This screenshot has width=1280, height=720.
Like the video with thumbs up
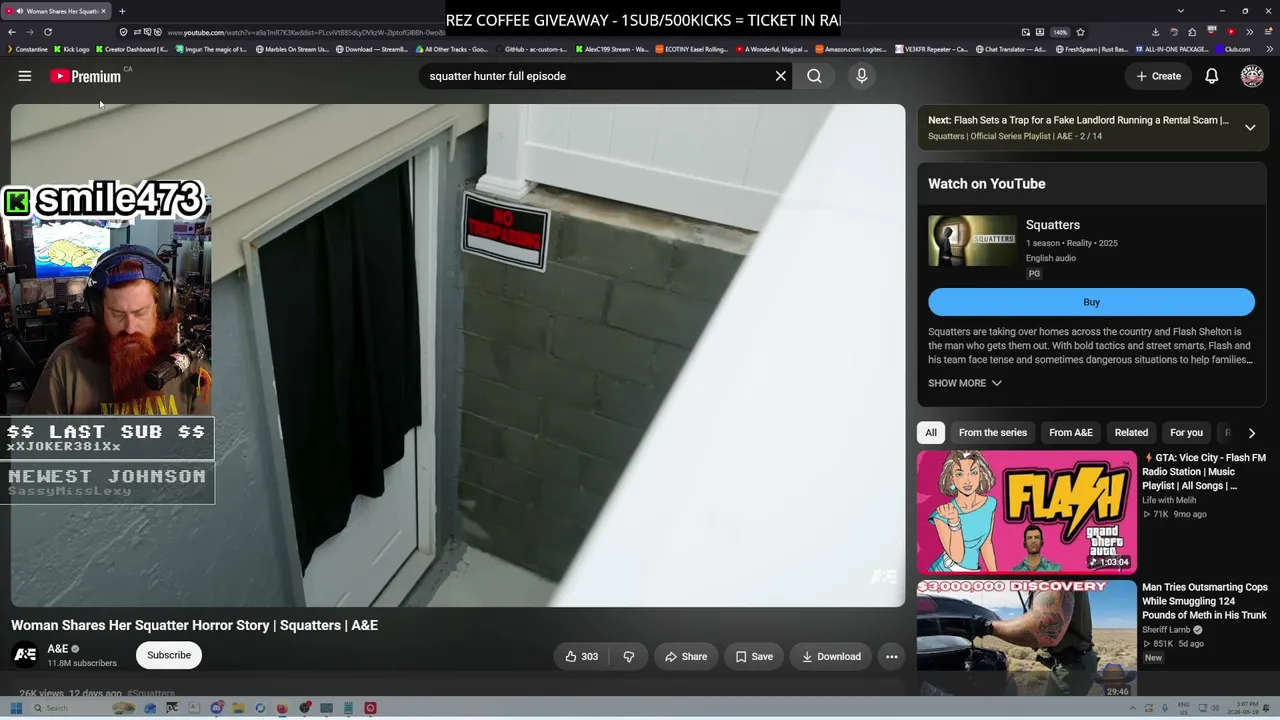(581, 657)
